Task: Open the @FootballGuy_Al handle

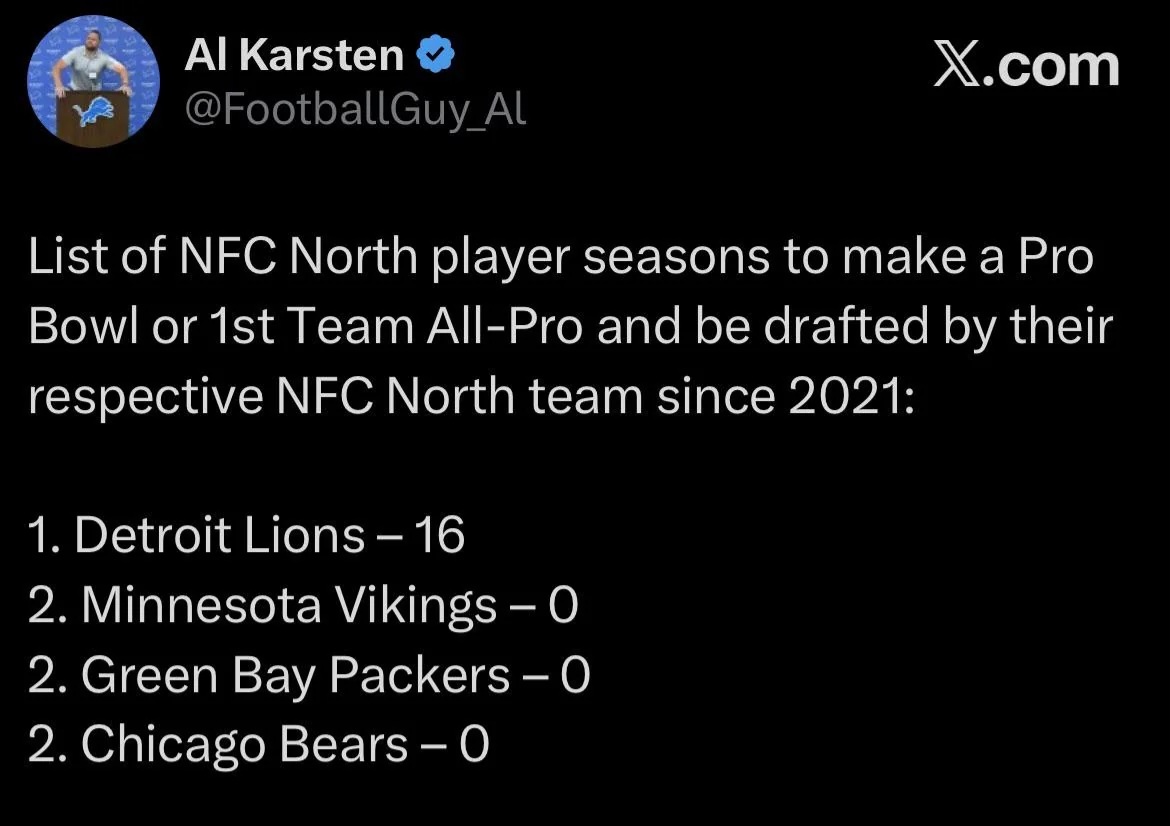Action: (355, 109)
